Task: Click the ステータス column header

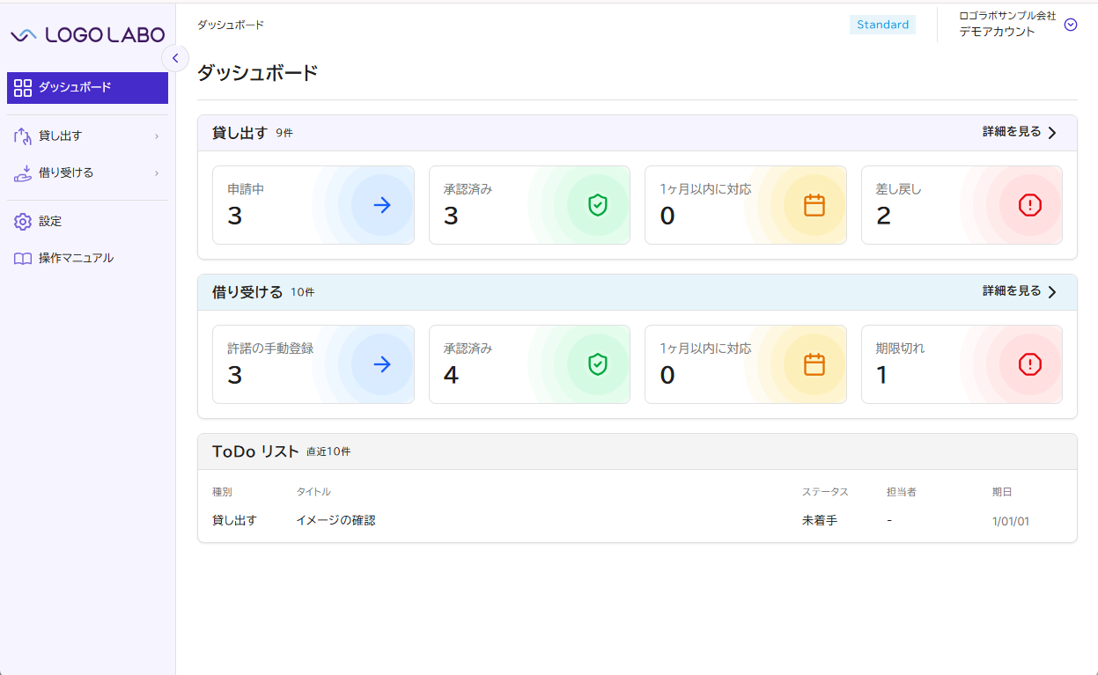Action: (825, 492)
